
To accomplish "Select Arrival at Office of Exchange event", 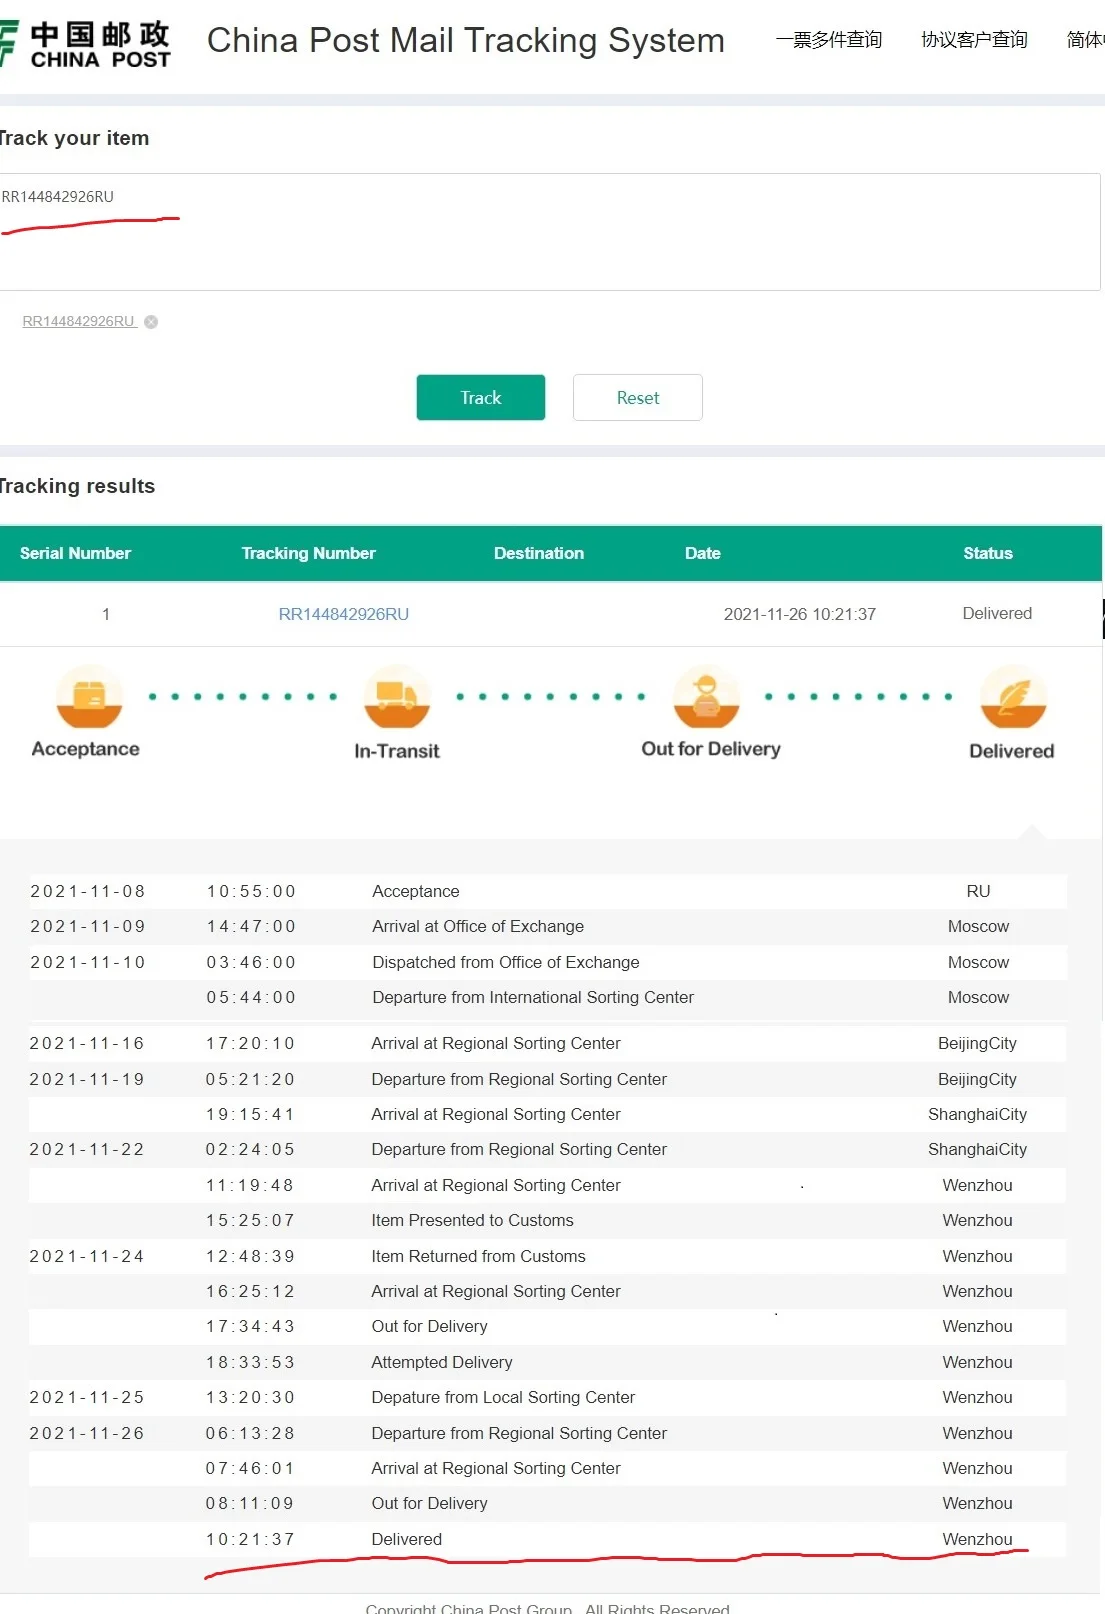I will click(x=548, y=926).
